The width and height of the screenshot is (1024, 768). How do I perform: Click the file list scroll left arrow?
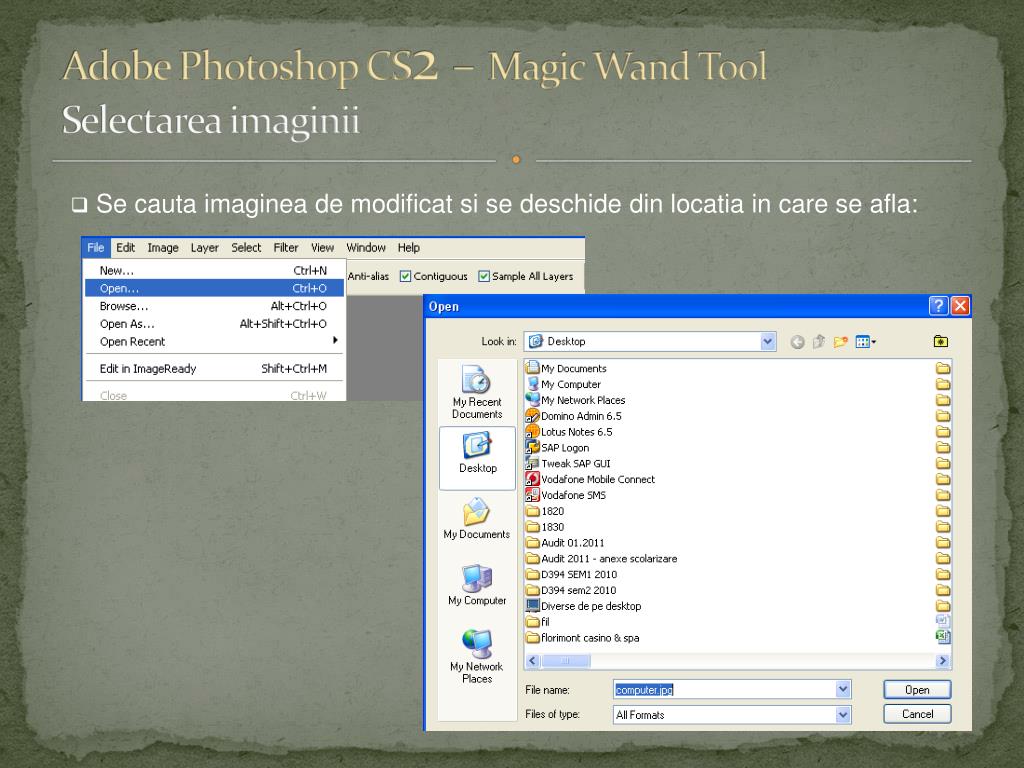click(x=532, y=661)
